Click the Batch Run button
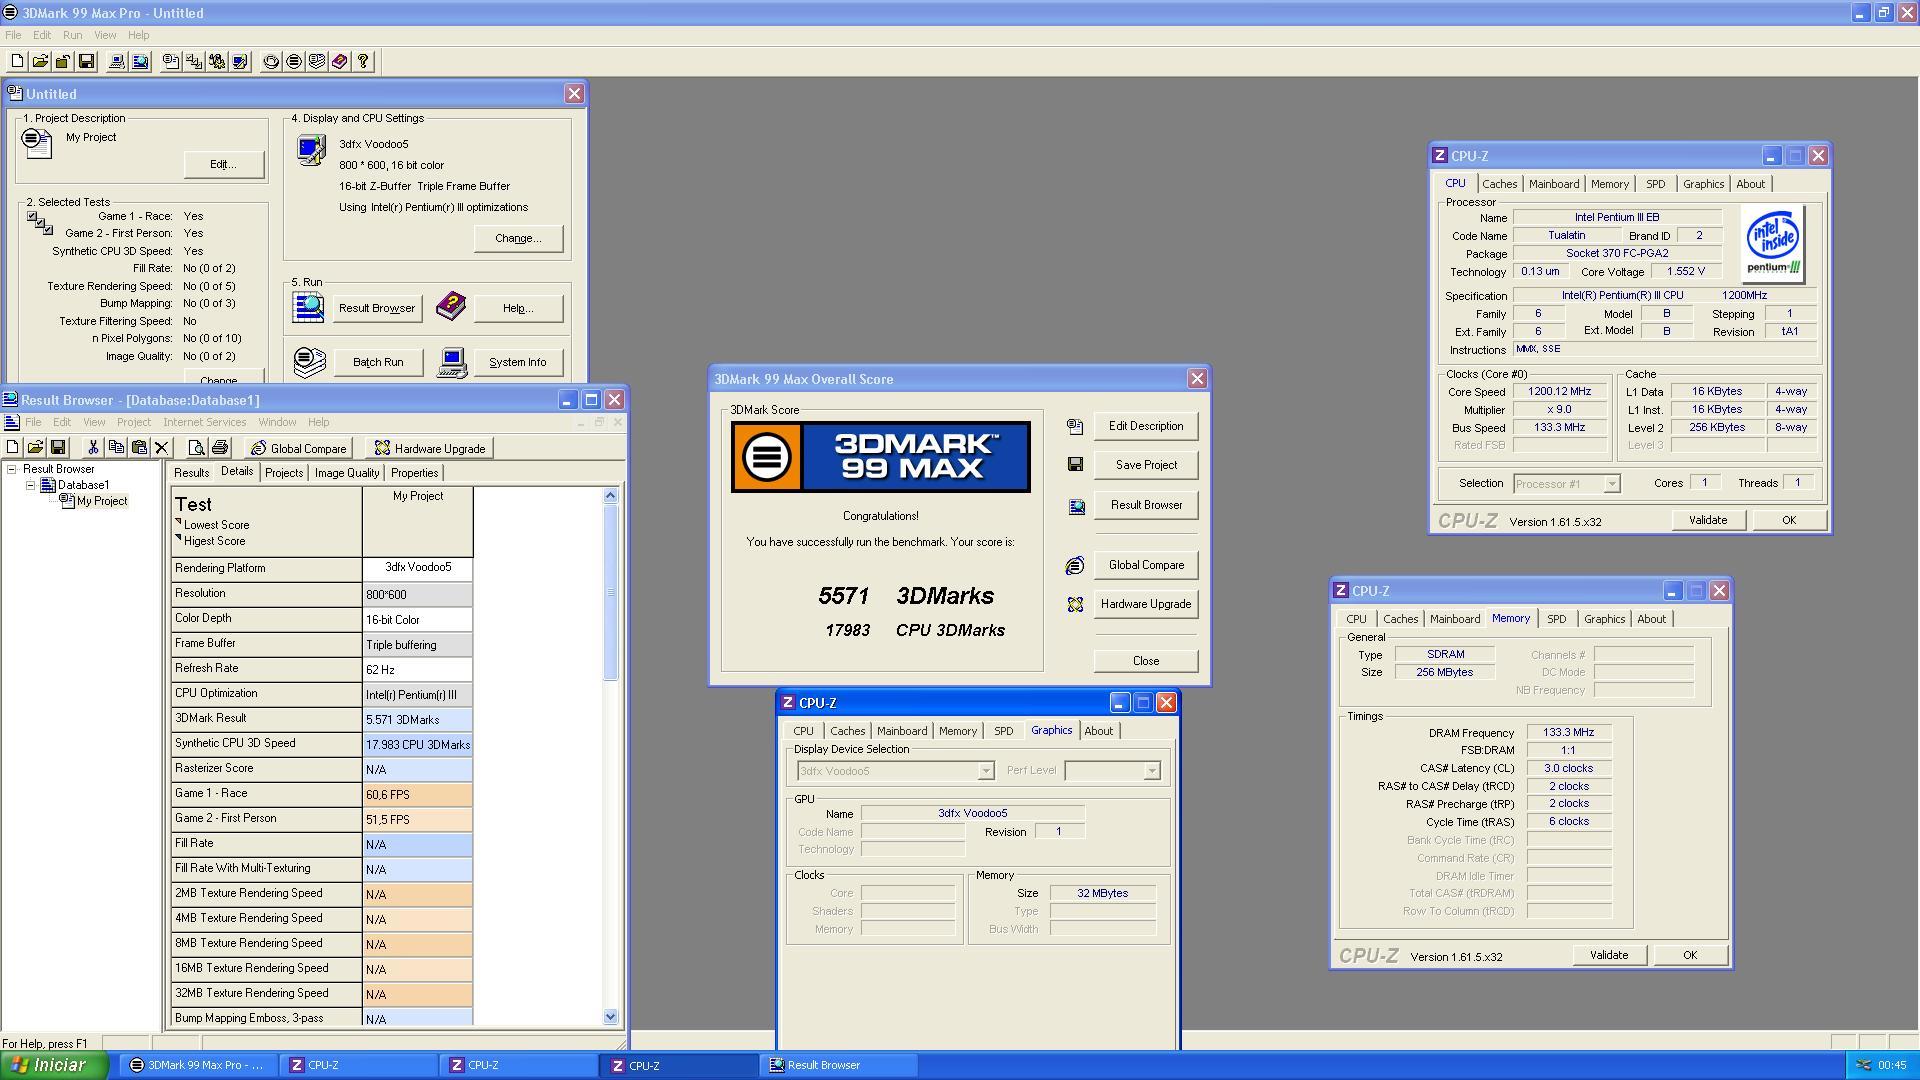Viewport: 1920px width, 1080px height. (378, 362)
